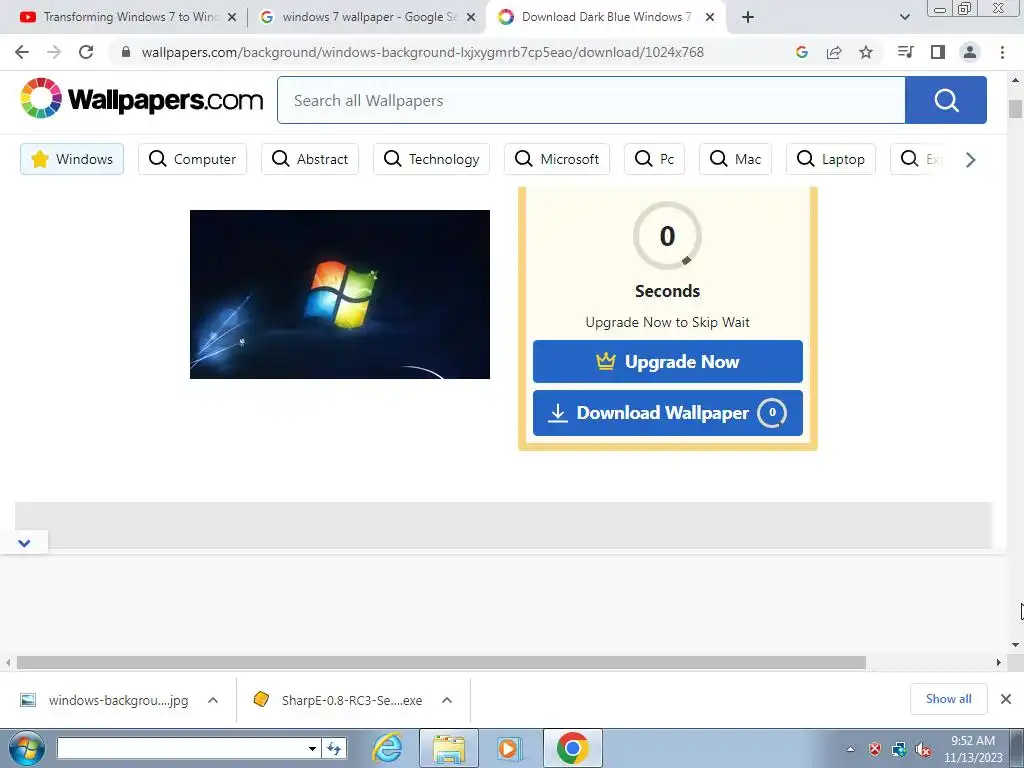The width and height of the screenshot is (1024, 768).
Task: Click the Google icon in the address bar
Action: point(802,52)
